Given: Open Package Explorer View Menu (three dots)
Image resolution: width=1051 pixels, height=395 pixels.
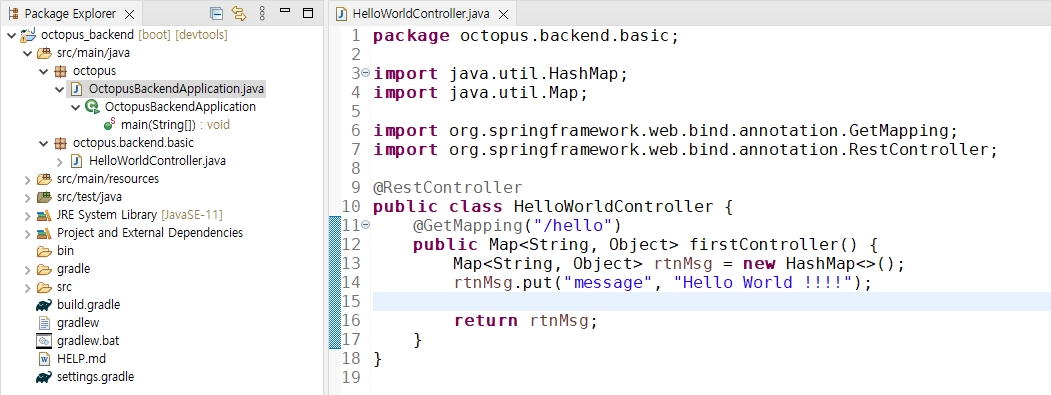Looking at the screenshot, I should click(262, 13).
